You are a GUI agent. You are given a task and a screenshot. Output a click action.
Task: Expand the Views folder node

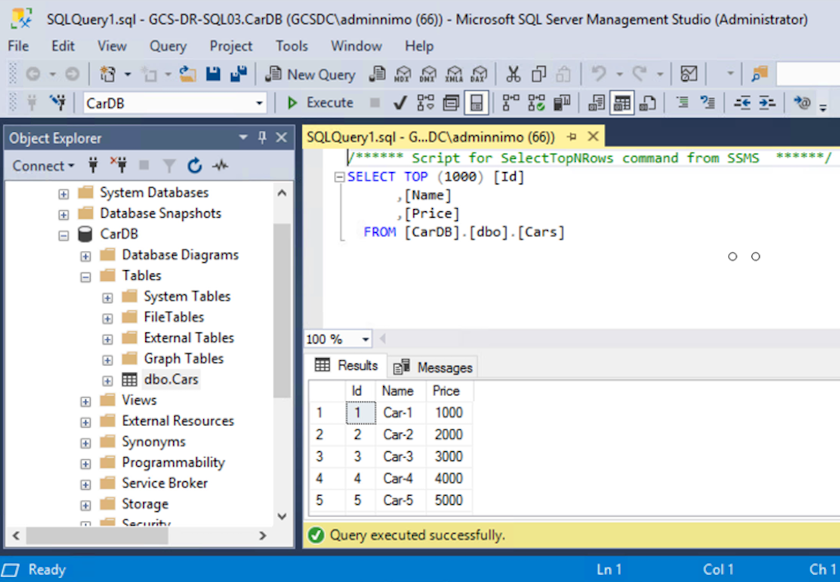pos(85,400)
